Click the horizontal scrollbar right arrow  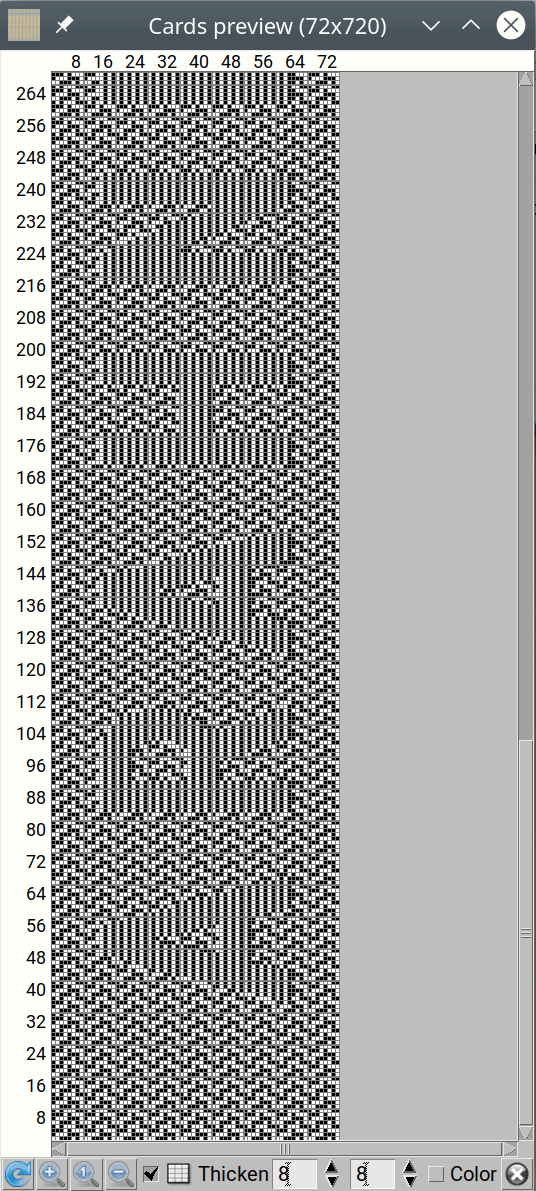click(510, 1148)
